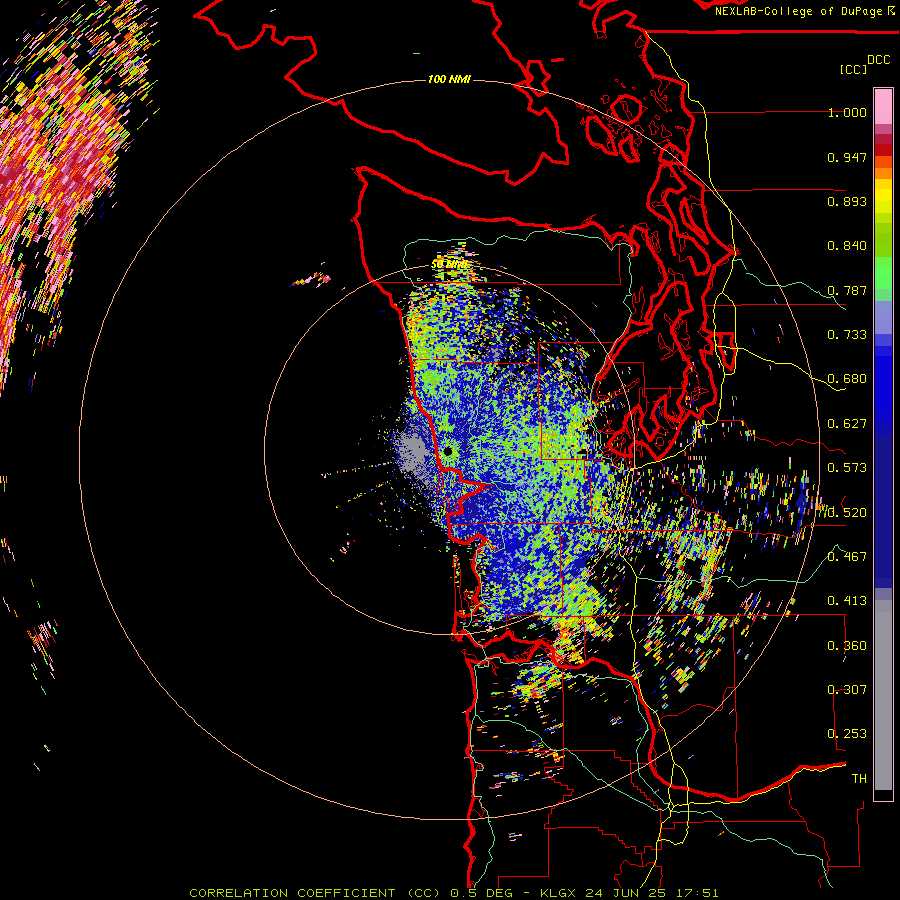The image size is (900, 900).
Task: Pick the pink top colorbar segment
Action: click(x=883, y=107)
